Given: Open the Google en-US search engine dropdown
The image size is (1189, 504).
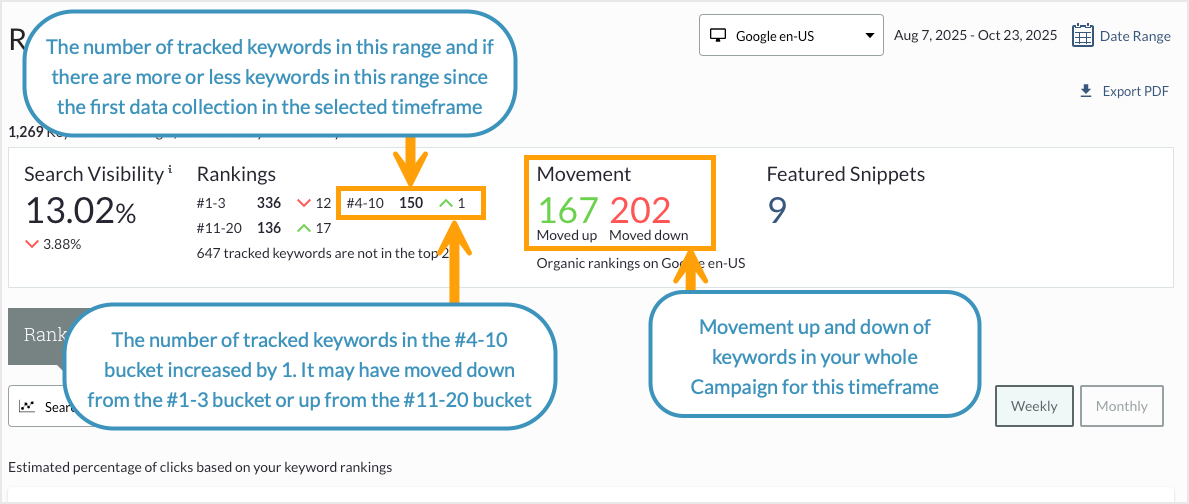Looking at the screenshot, I should [x=790, y=36].
